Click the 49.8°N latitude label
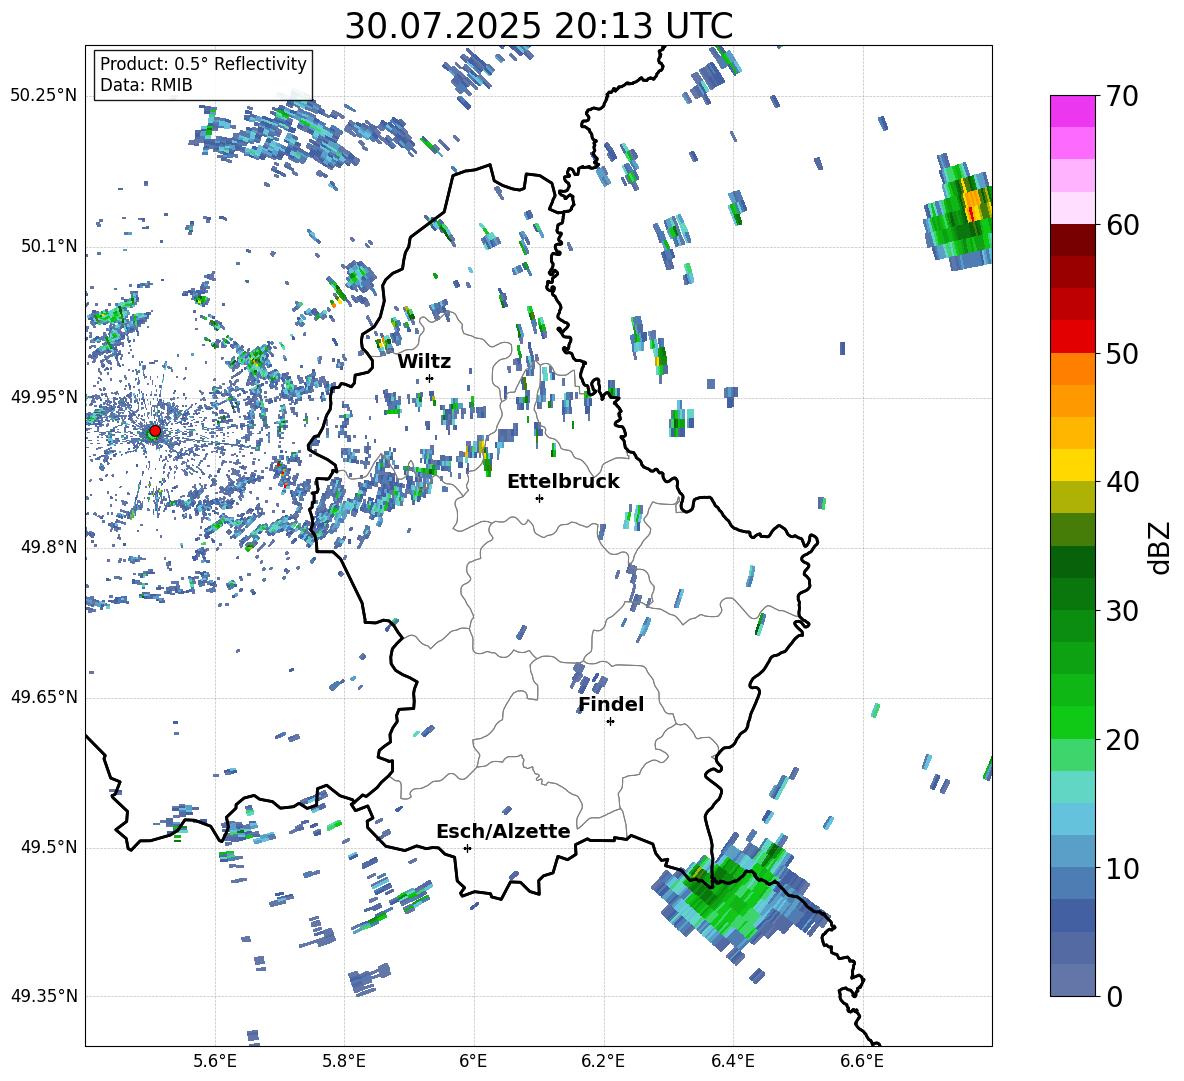 pos(48,547)
